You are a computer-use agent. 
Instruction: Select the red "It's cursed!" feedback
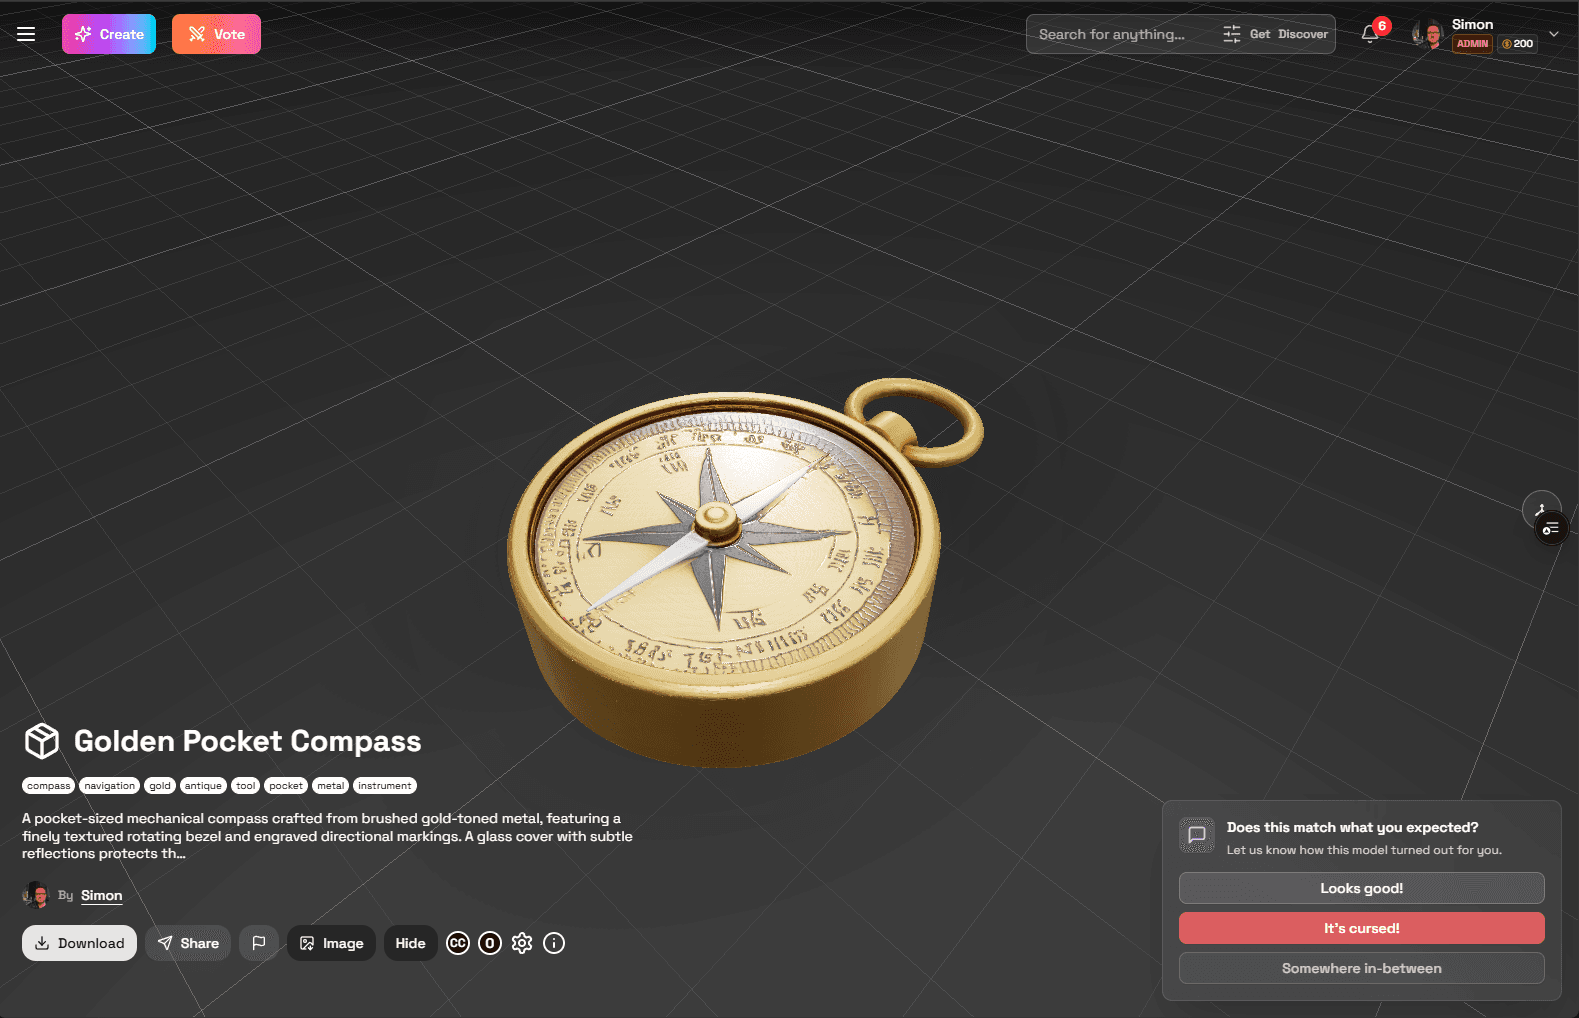[x=1361, y=928]
